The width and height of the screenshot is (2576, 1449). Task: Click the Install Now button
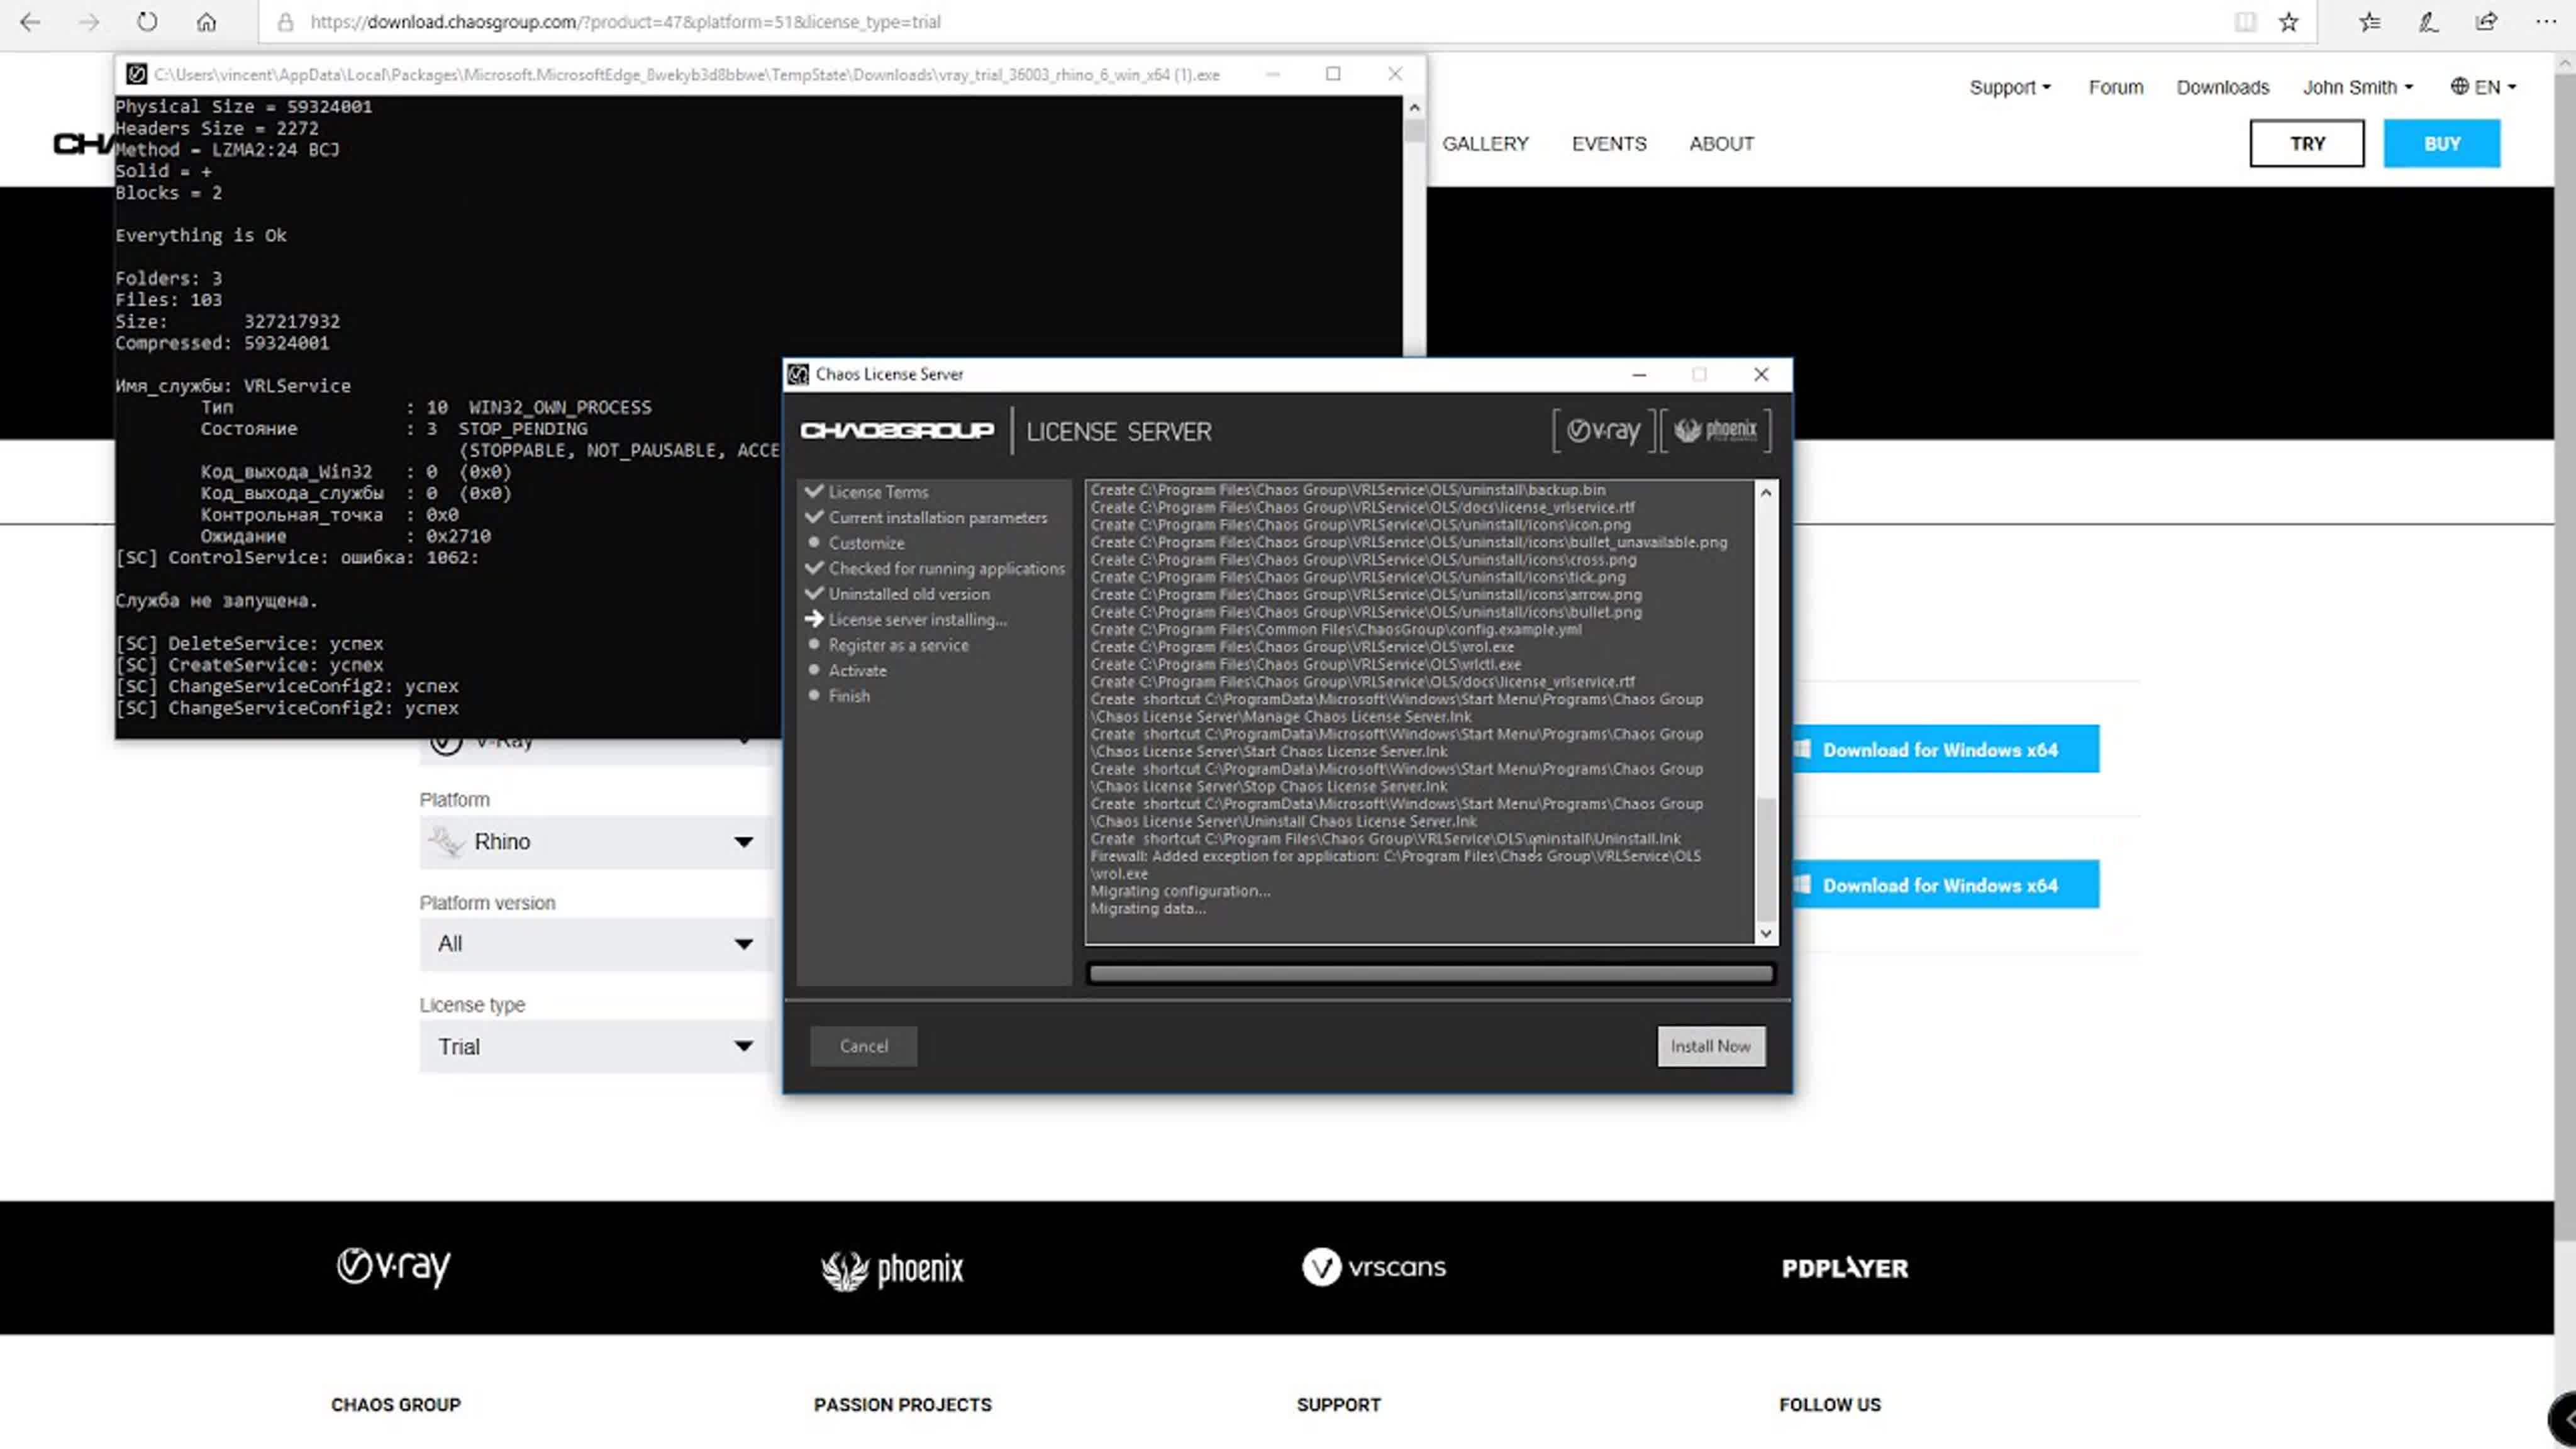click(x=1711, y=1046)
